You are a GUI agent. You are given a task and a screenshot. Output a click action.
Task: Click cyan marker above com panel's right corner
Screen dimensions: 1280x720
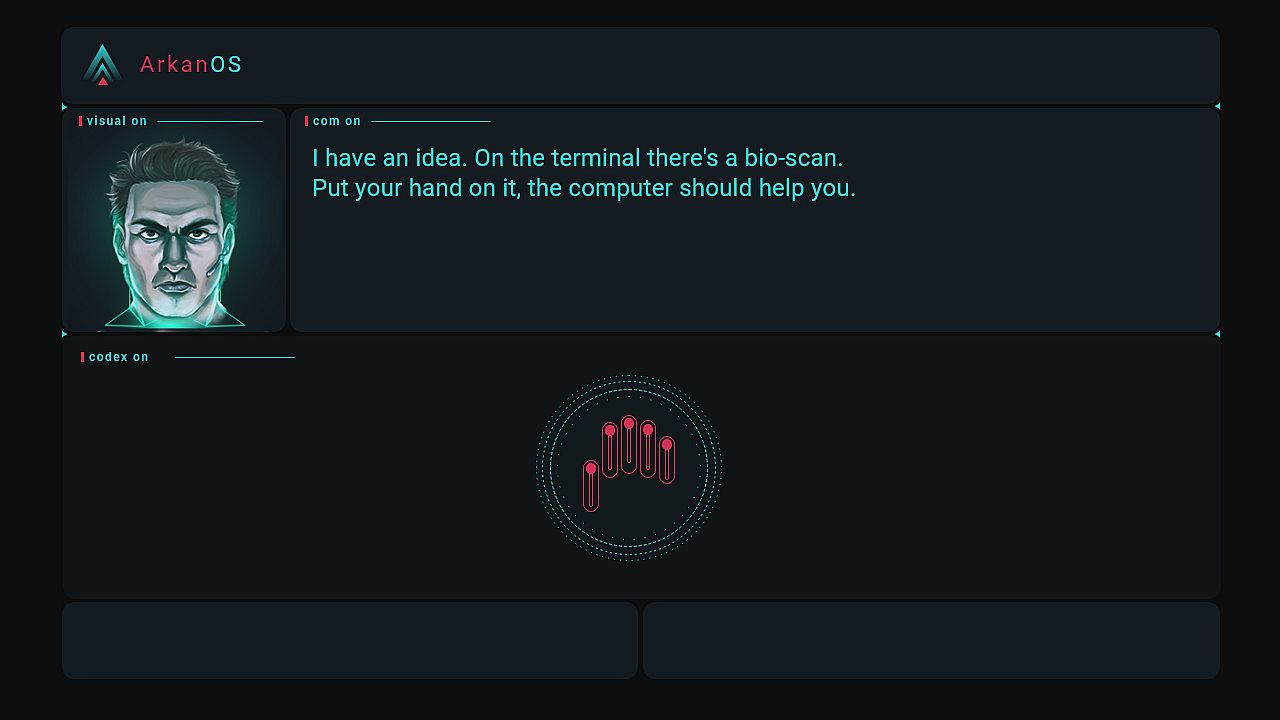click(x=1217, y=106)
